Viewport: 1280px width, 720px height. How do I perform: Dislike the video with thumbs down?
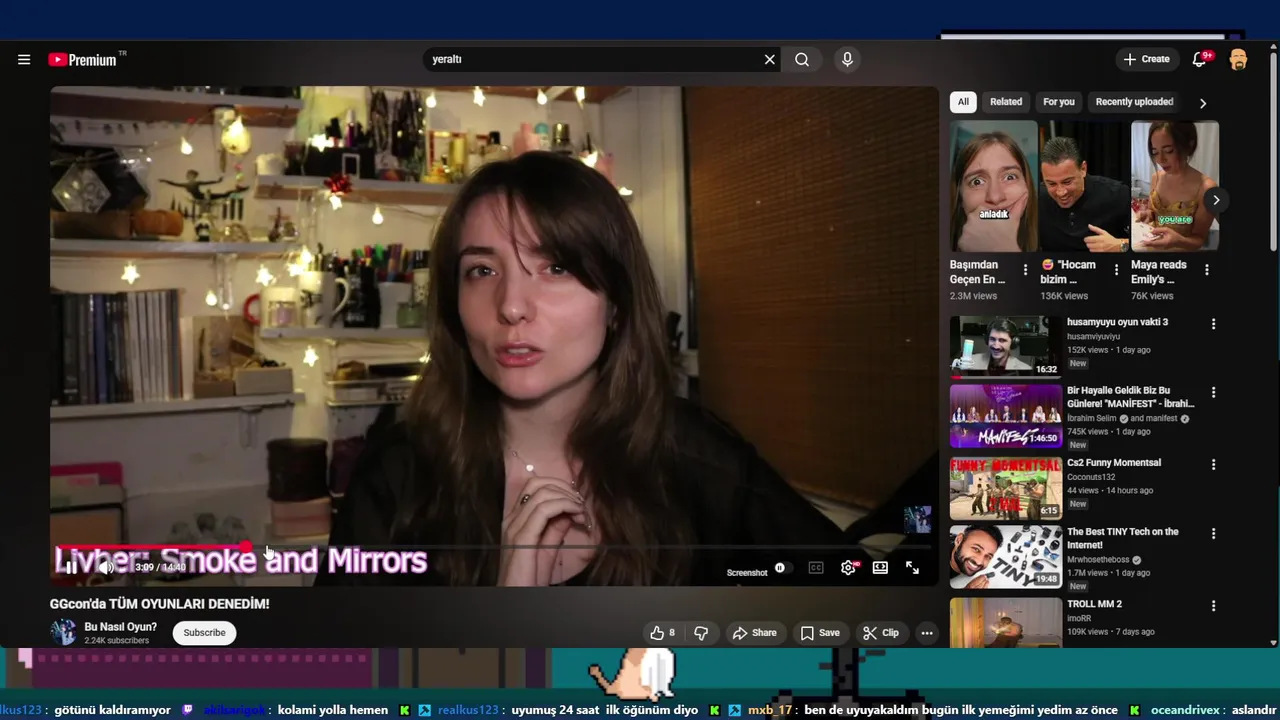pos(701,633)
